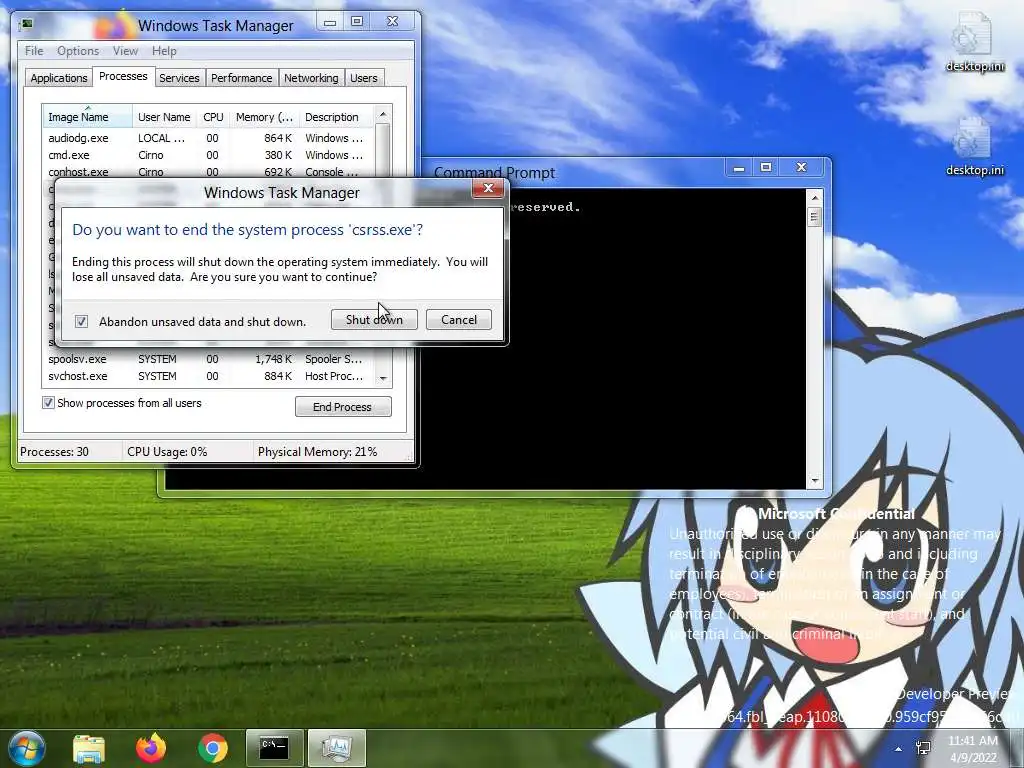Minimize the Command Prompt window
The height and width of the screenshot is (768, 1024).
click(x=739, y=168)
